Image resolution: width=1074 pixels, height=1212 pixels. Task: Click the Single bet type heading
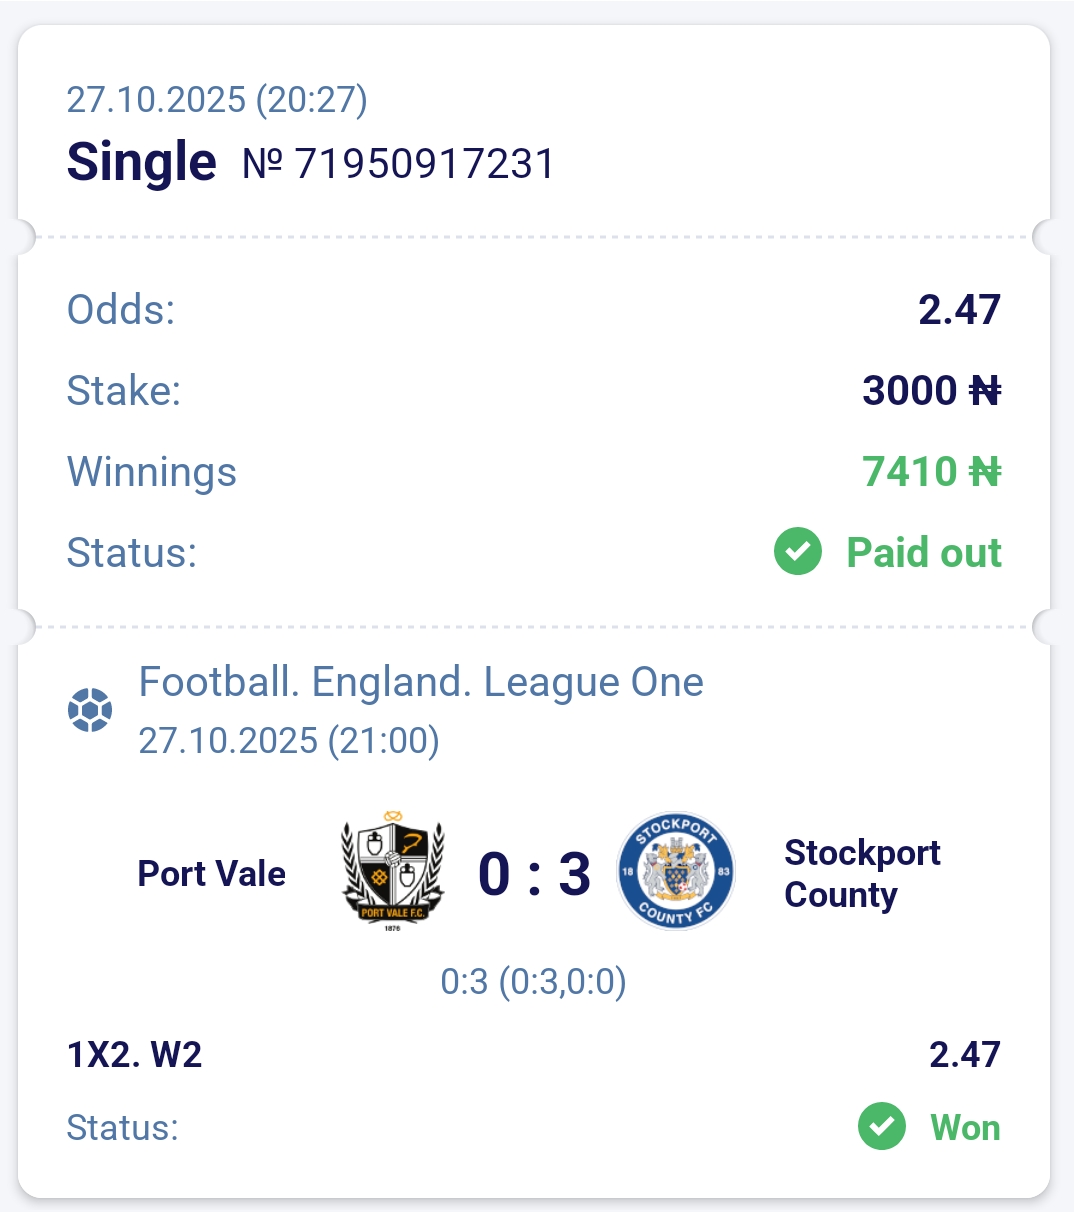(141, 162)
